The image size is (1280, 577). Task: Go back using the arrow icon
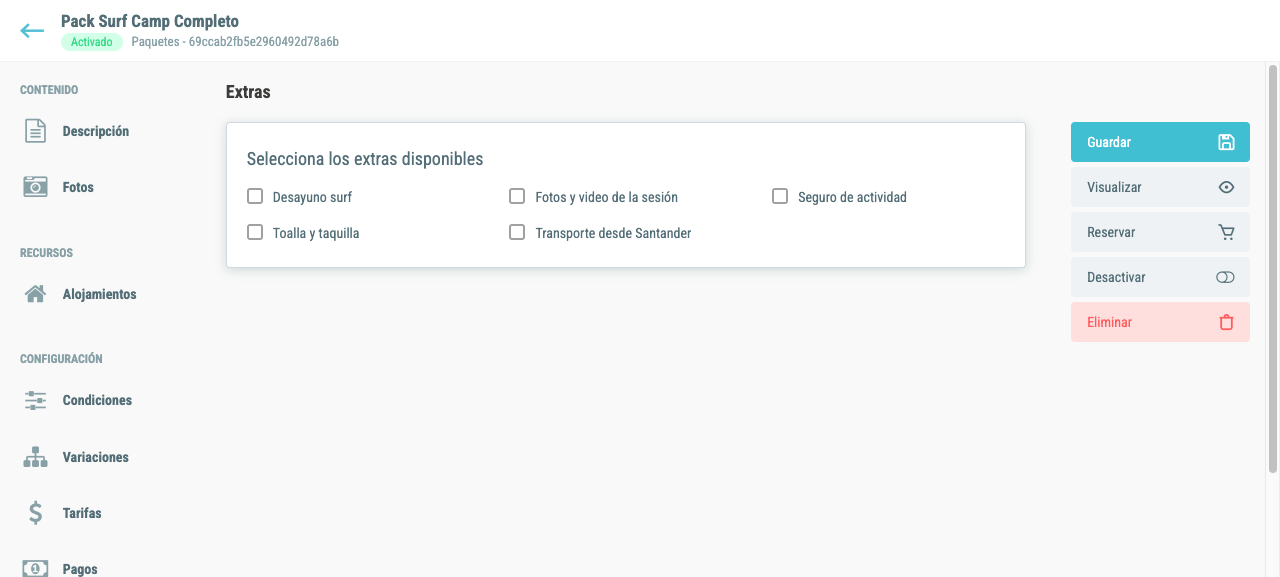[33, 31]
